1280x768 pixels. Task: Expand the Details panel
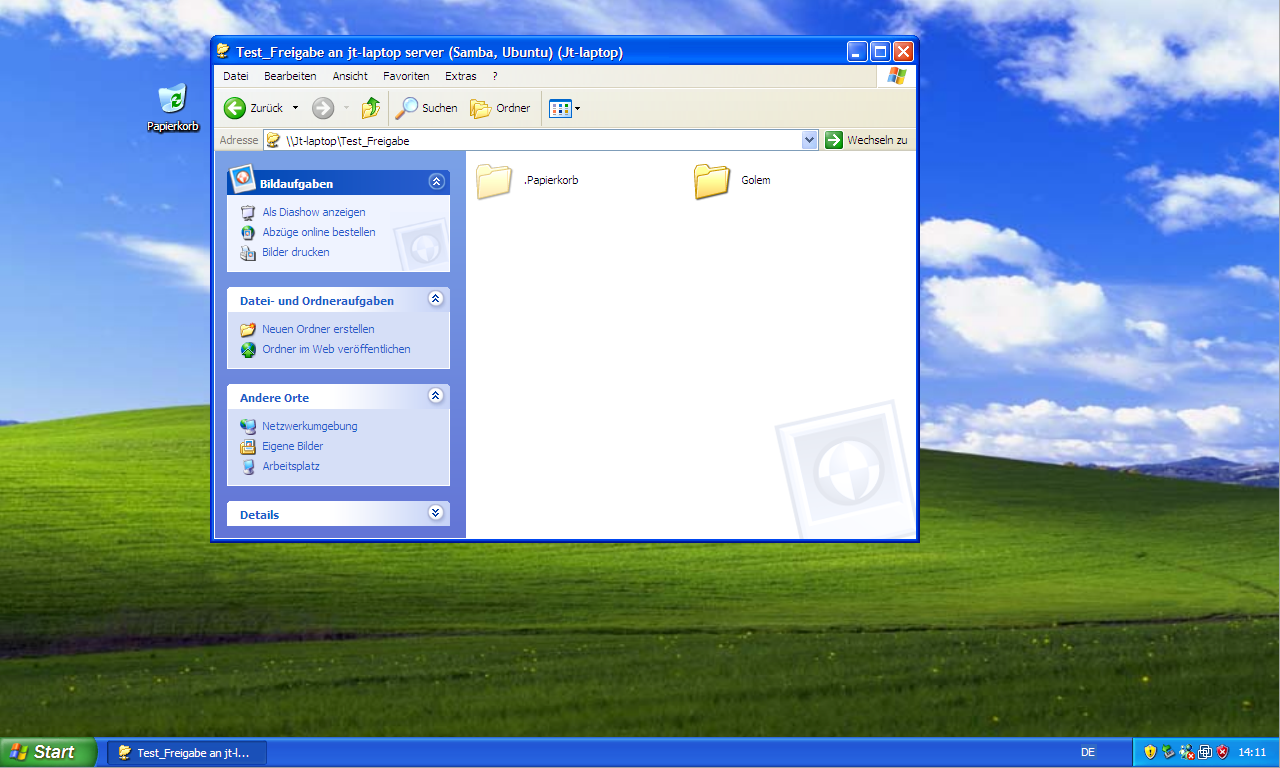coord(435,512)
